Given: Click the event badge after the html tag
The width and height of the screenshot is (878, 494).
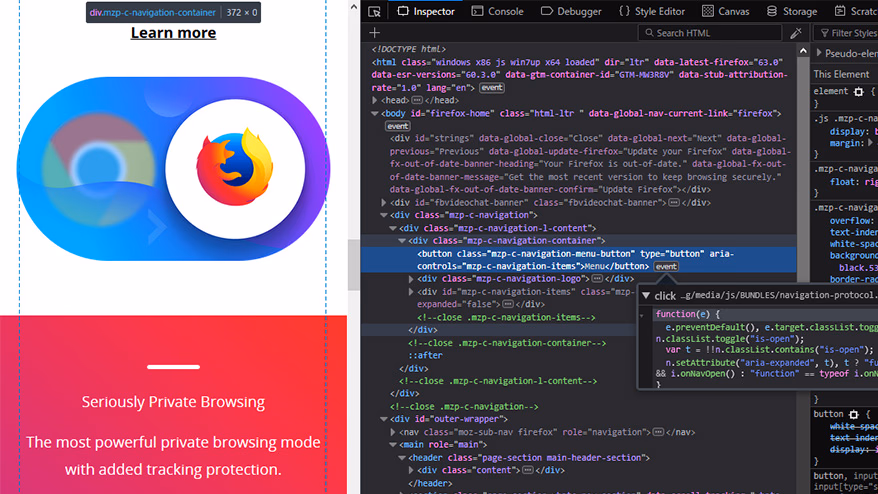Looking at the screenshot, I should coord(492,88).
